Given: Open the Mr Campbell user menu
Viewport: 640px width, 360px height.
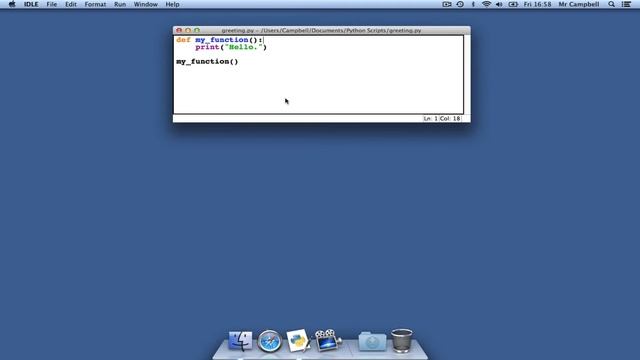Looking at the screenshot, I should tap(579, 4).
